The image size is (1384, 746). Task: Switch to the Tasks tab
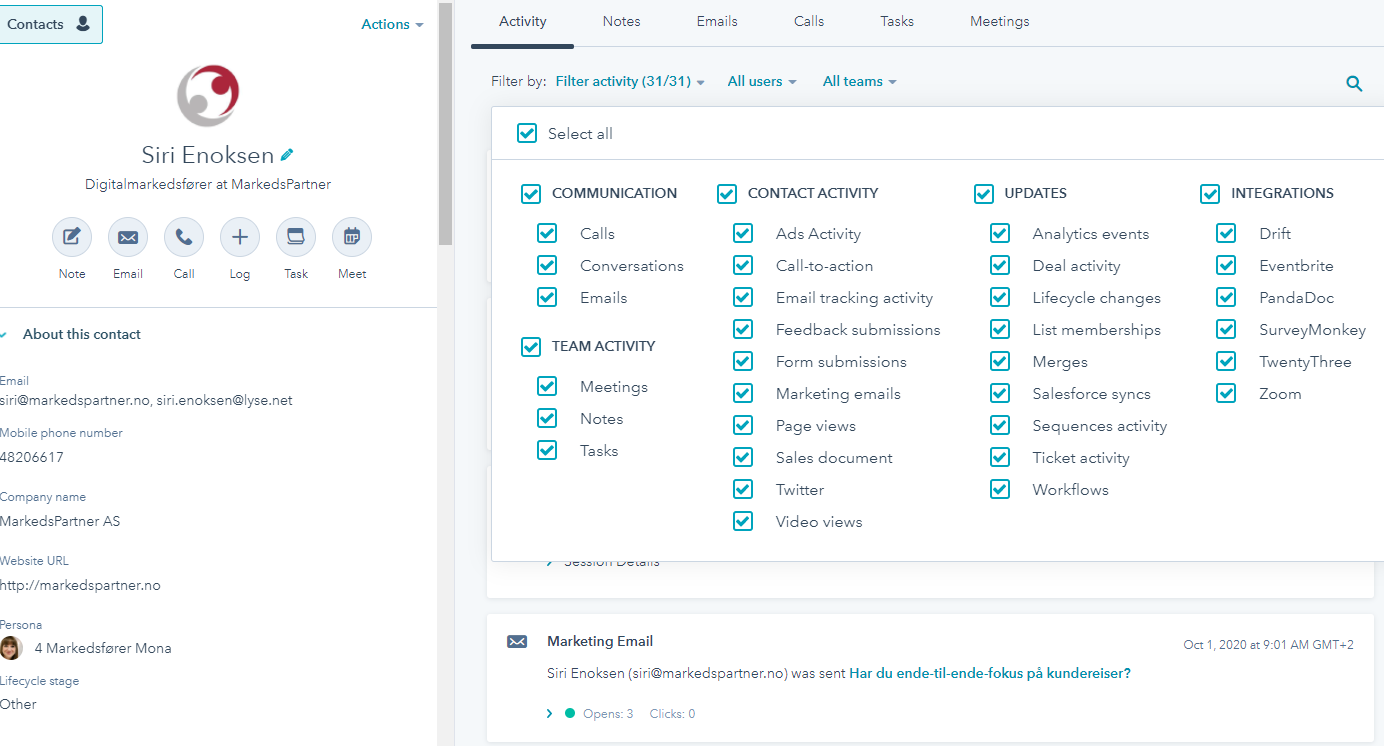click(x=897, y=21)
